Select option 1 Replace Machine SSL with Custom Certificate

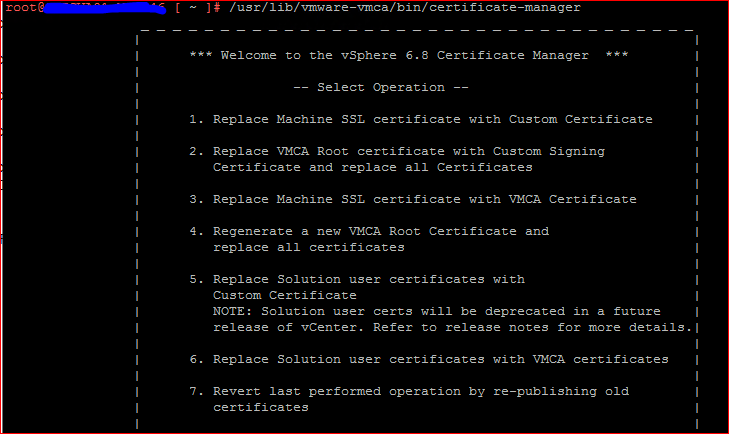pyautogui.click(x=420, y=119)
